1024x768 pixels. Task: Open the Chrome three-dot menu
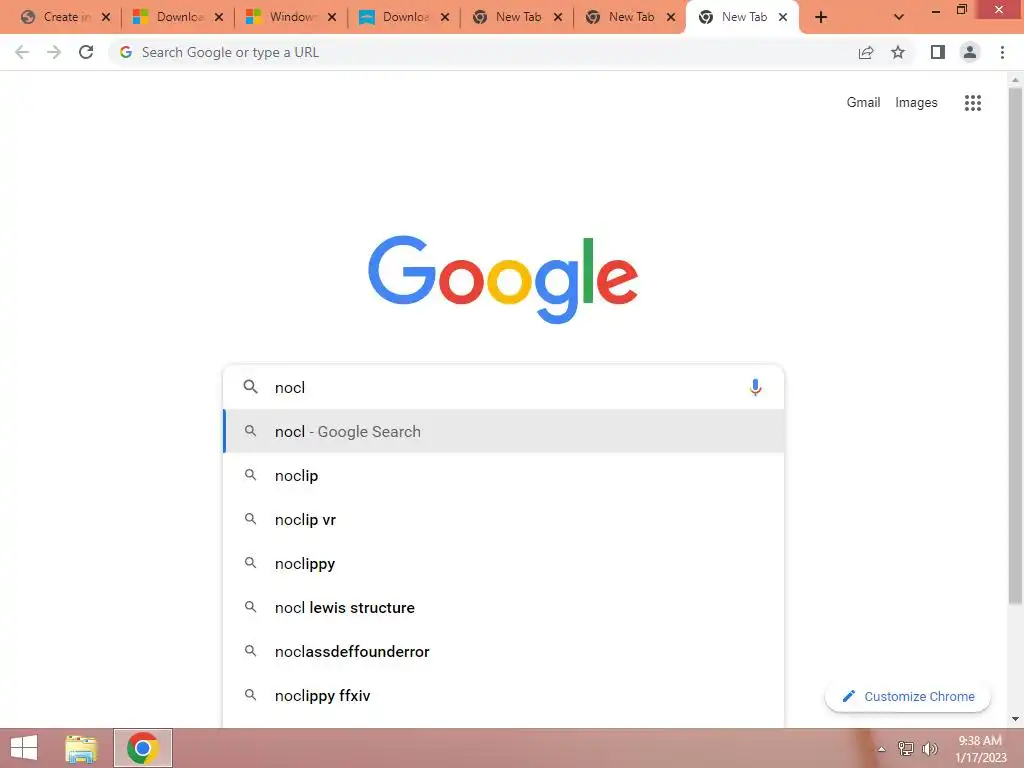tap(1002, 52)
